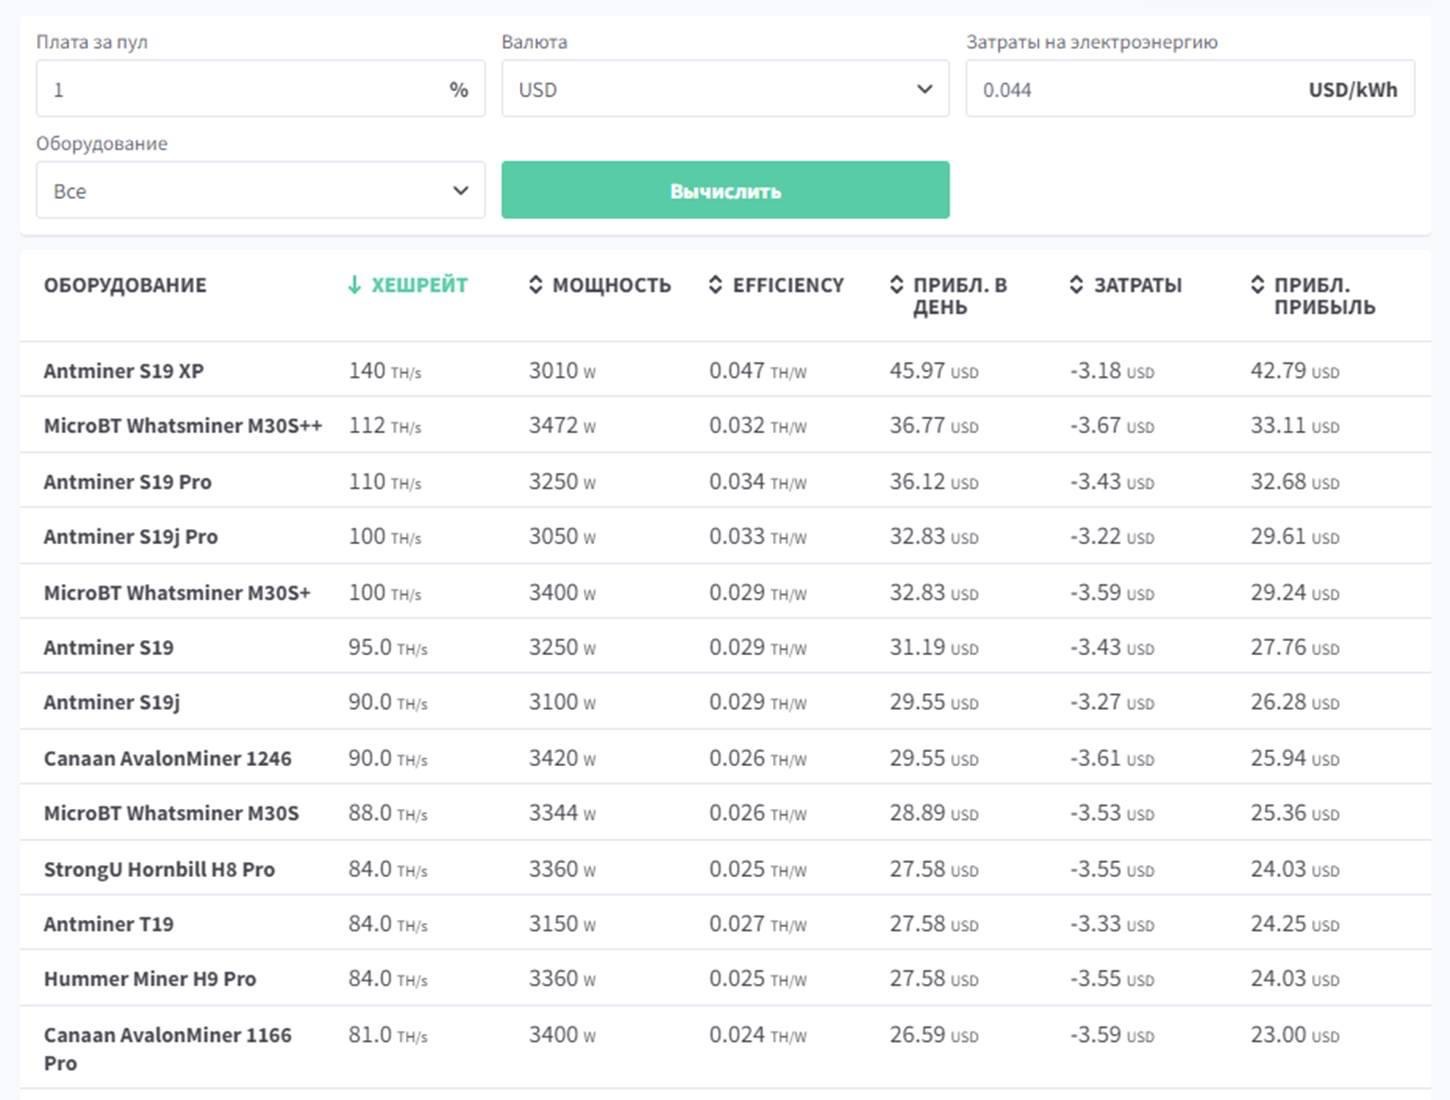Image resolution: width=1450 pixels, height=1100 pixels.
Task: Click the 3150 W power value
Action: click(562, 924)
